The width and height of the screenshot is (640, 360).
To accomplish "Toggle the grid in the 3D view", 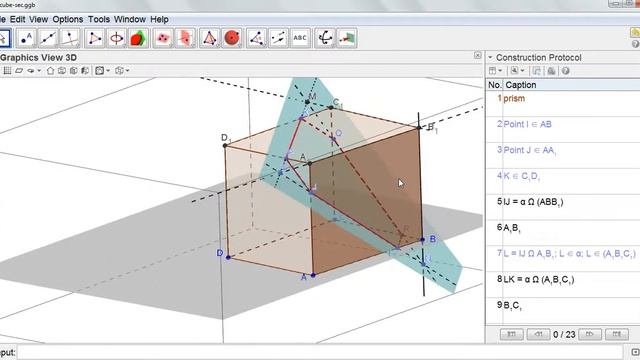I will click(7, 71).
